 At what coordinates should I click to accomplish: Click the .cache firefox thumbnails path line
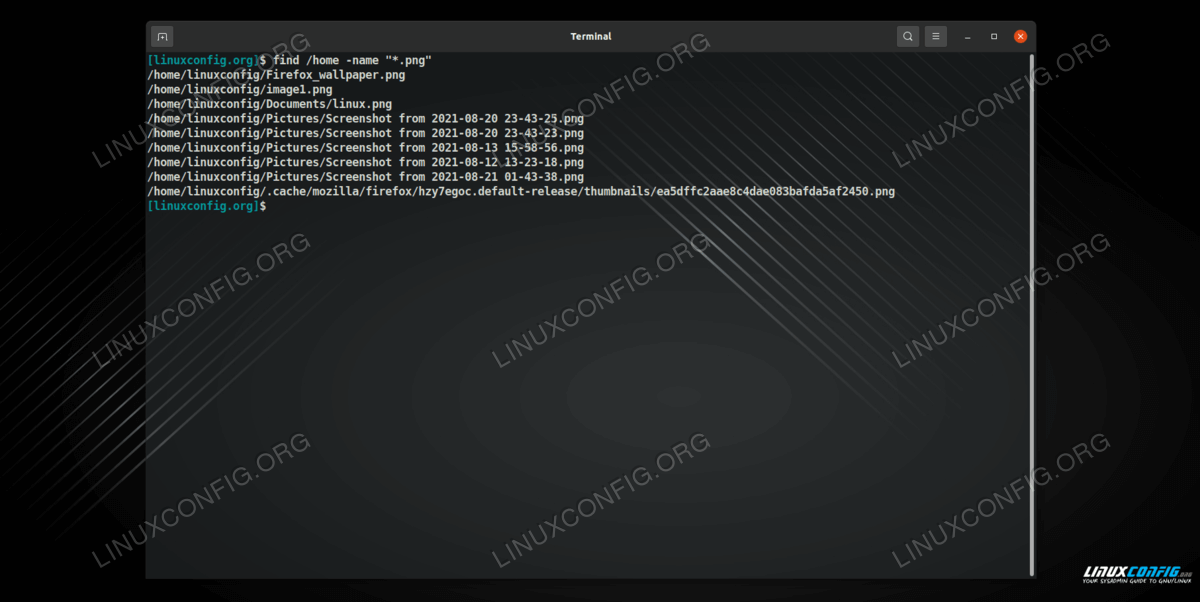[x=520, y=191]
